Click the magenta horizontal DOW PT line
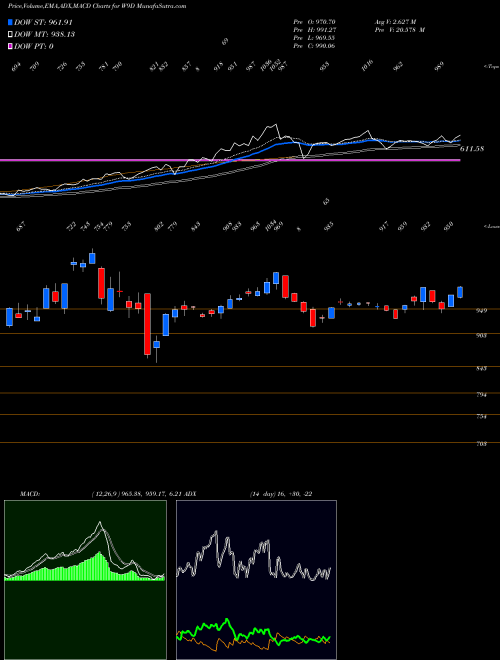The width and height of the screenshot is (500, 660). (230, 160)
